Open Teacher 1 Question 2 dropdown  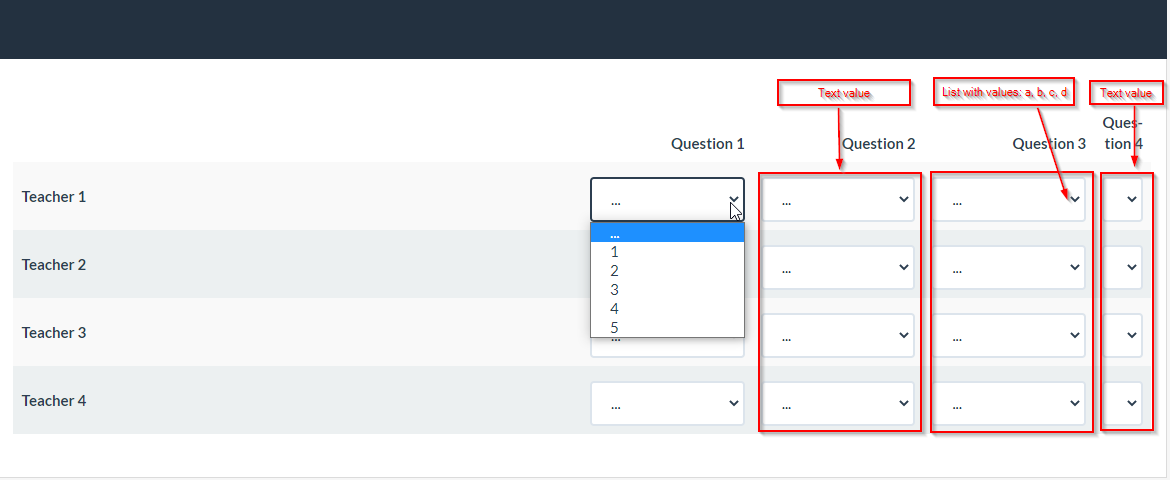838,200
